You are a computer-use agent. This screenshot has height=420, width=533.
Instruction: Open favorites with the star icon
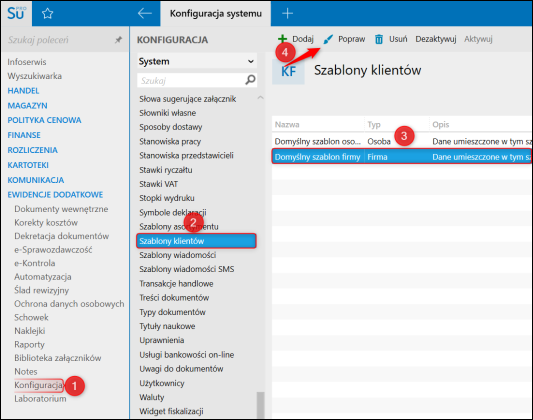[47, 14]
